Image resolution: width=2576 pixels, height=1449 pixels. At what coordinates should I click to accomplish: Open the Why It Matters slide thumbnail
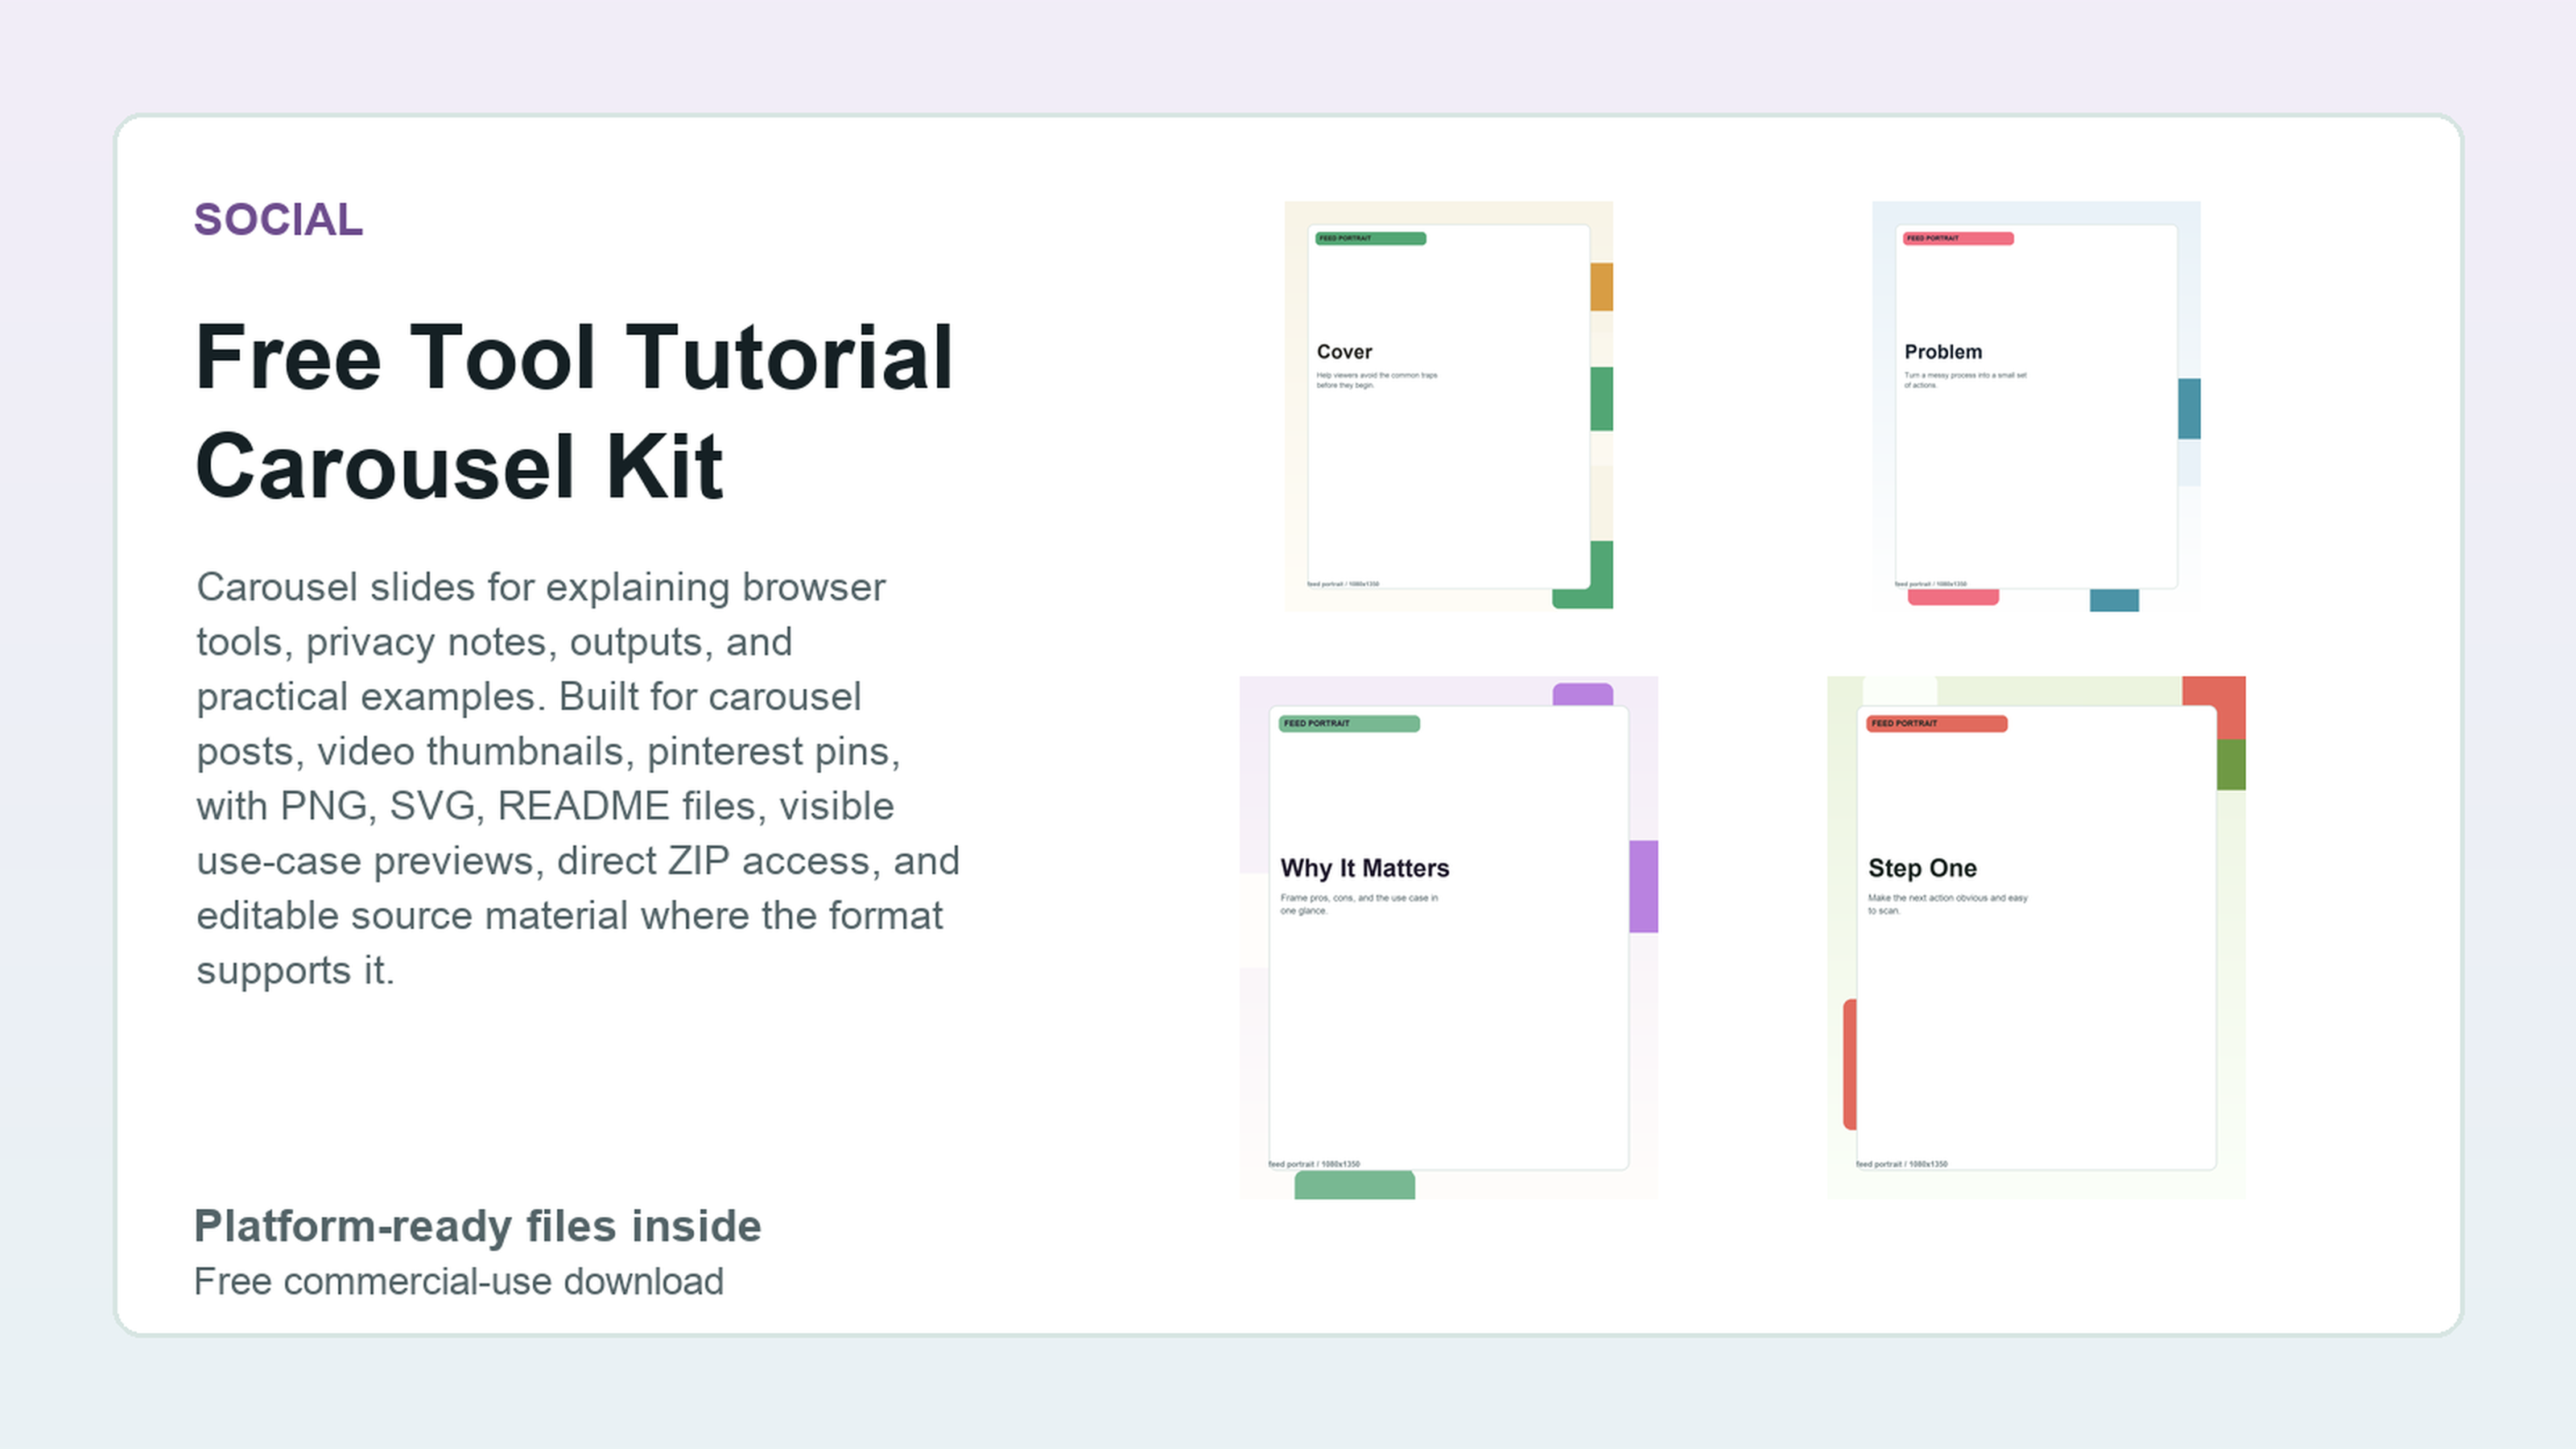coord(1448,937)
